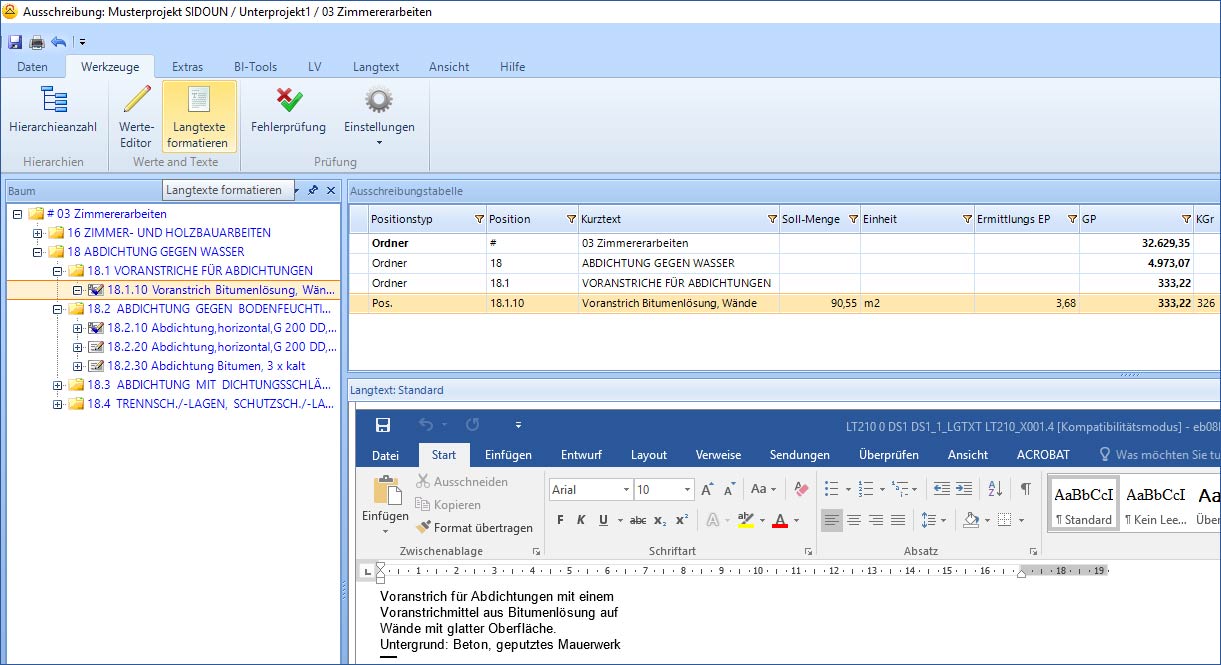Enable left text alignment
1221x665 pixels.
[832, 520]
